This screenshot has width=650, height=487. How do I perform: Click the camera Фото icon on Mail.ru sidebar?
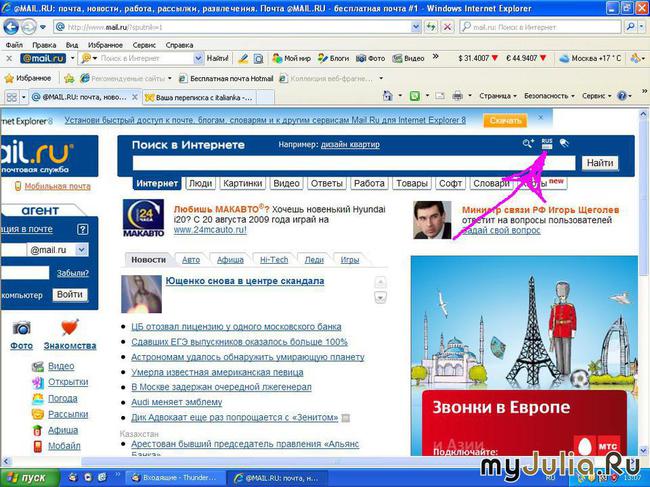pos(21,328)
